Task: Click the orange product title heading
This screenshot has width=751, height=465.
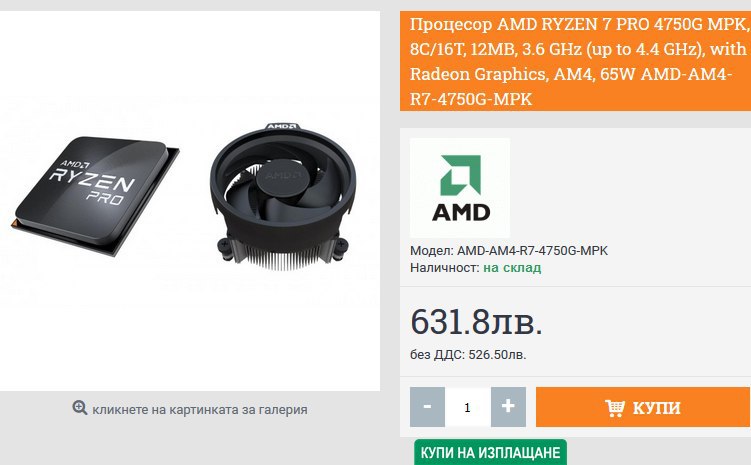Action: [x=575, y=61]
